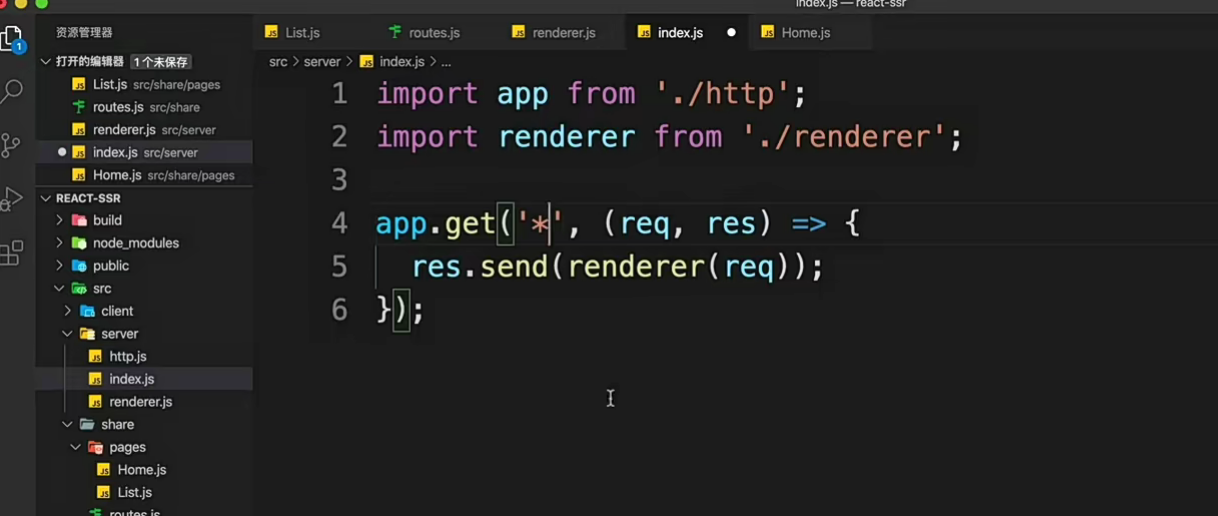This screenshot has width=1218, height=516.
Task: Click the unsaved dot on index.js tab
Action: [x=731, y=33]
